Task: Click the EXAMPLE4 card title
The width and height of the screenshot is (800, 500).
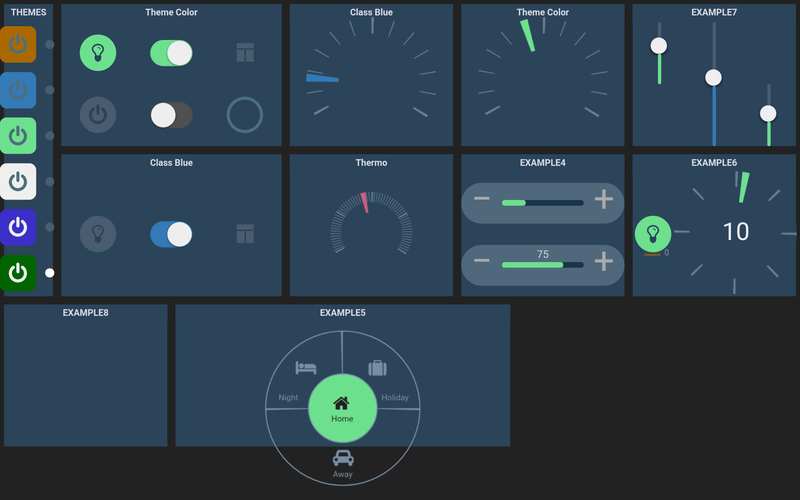Action: (543, 163)
